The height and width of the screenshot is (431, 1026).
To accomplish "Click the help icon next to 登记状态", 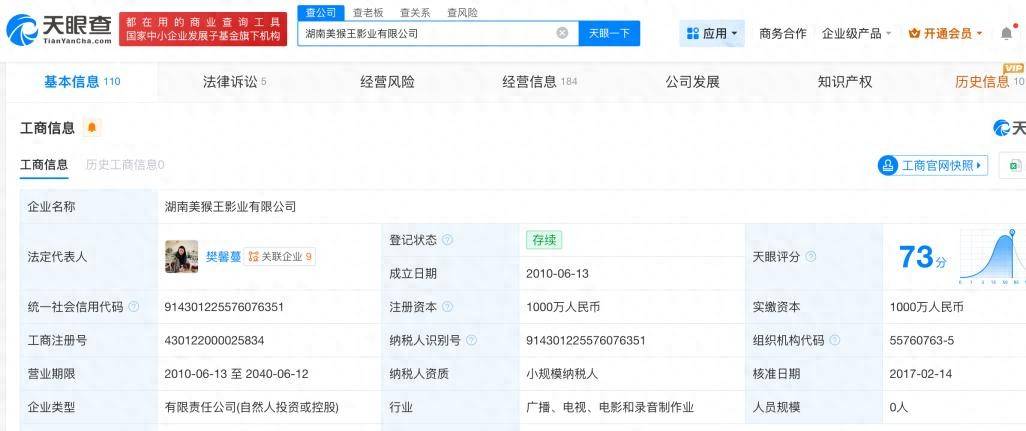I will pyautogui.click(x=448, y=240).
